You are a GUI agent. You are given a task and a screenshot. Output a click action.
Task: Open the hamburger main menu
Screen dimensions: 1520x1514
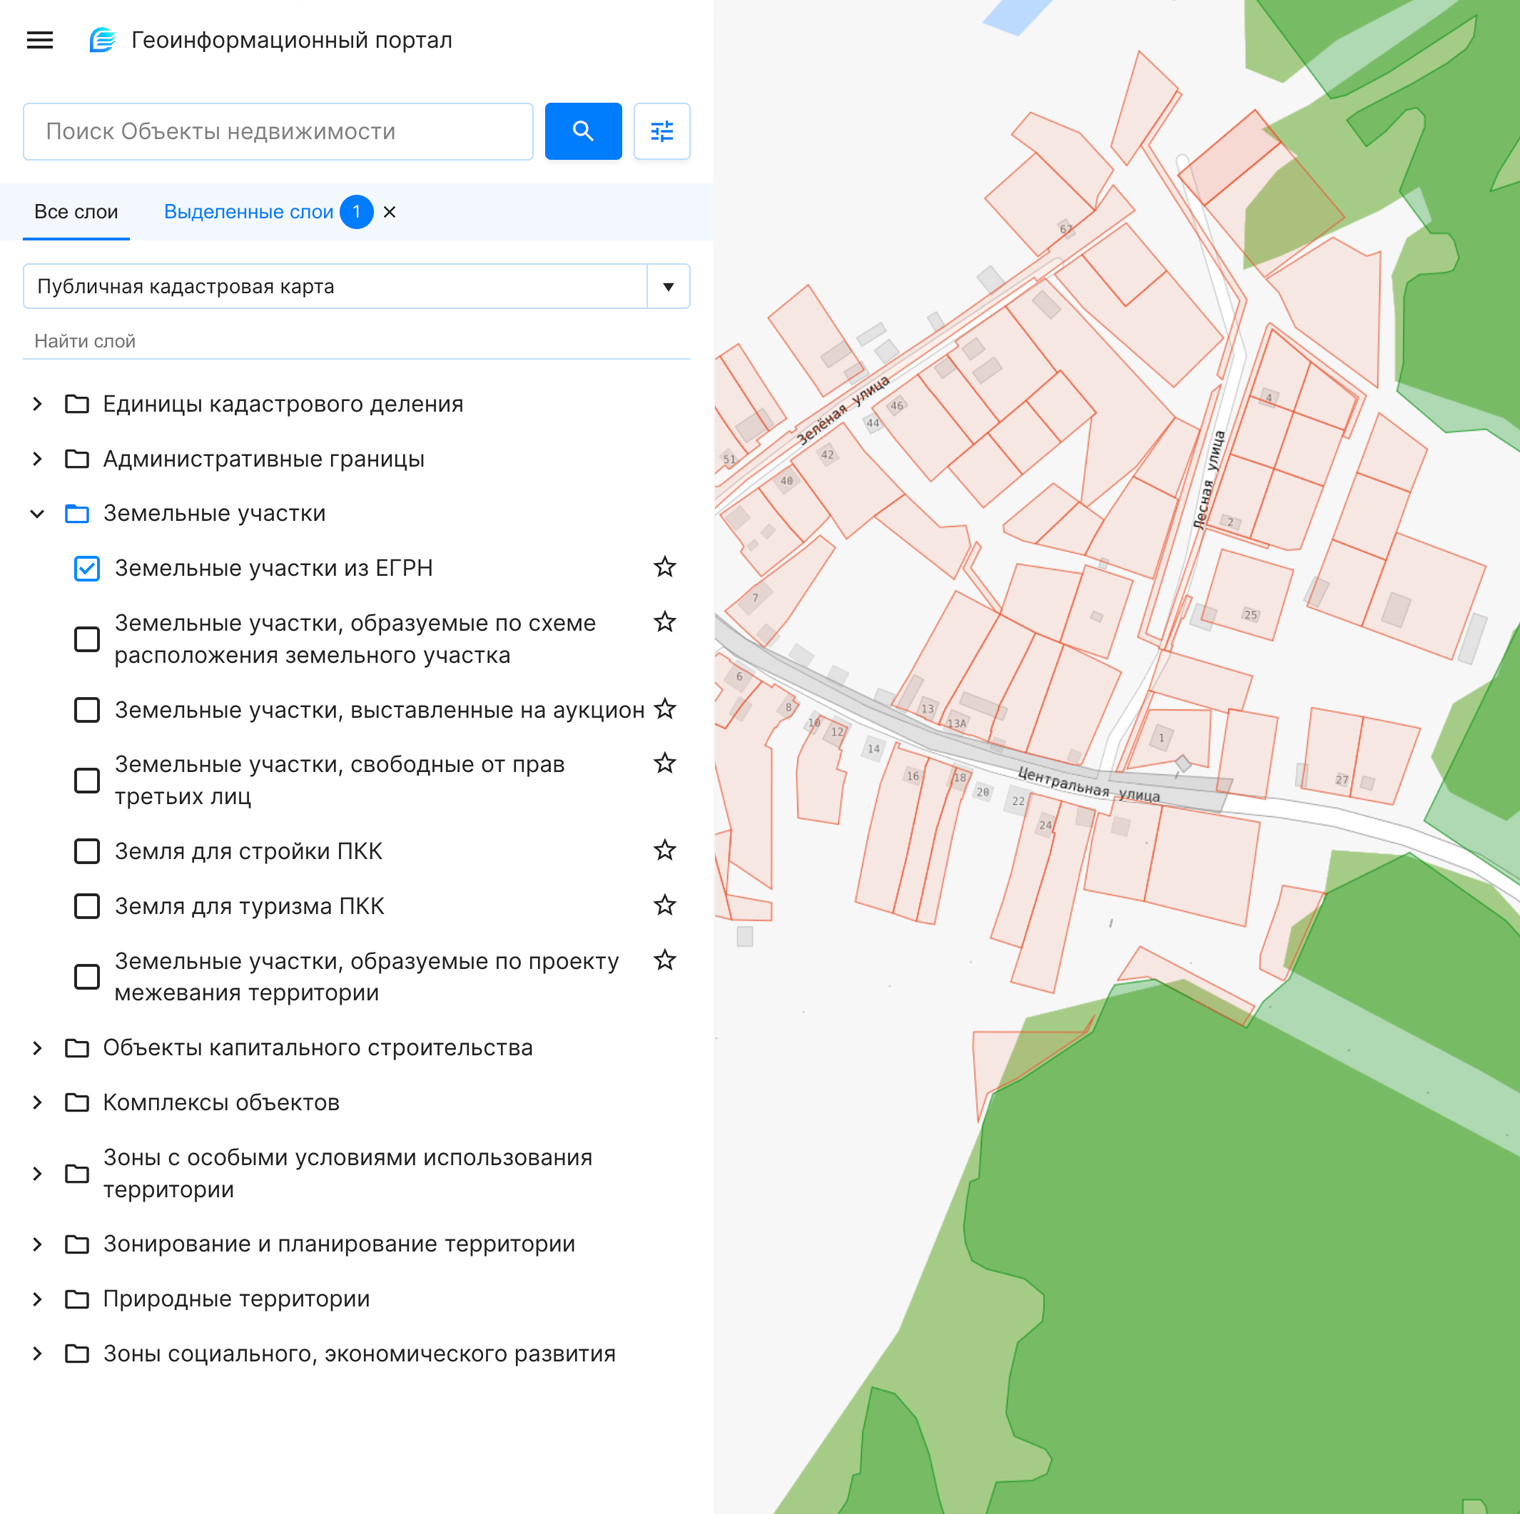coord(40,40)
